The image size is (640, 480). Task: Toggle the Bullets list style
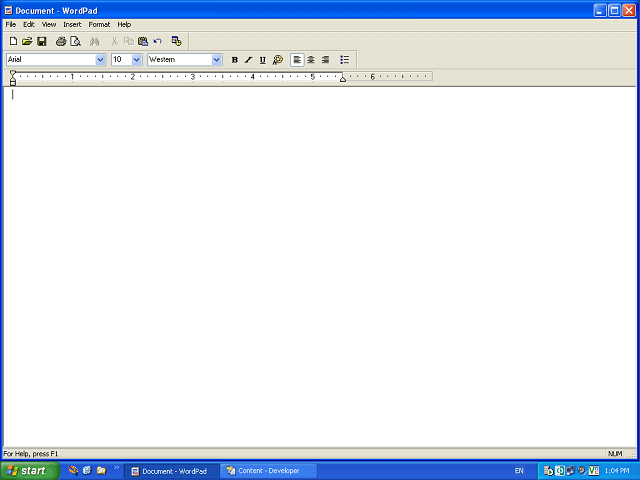[344, 60]
